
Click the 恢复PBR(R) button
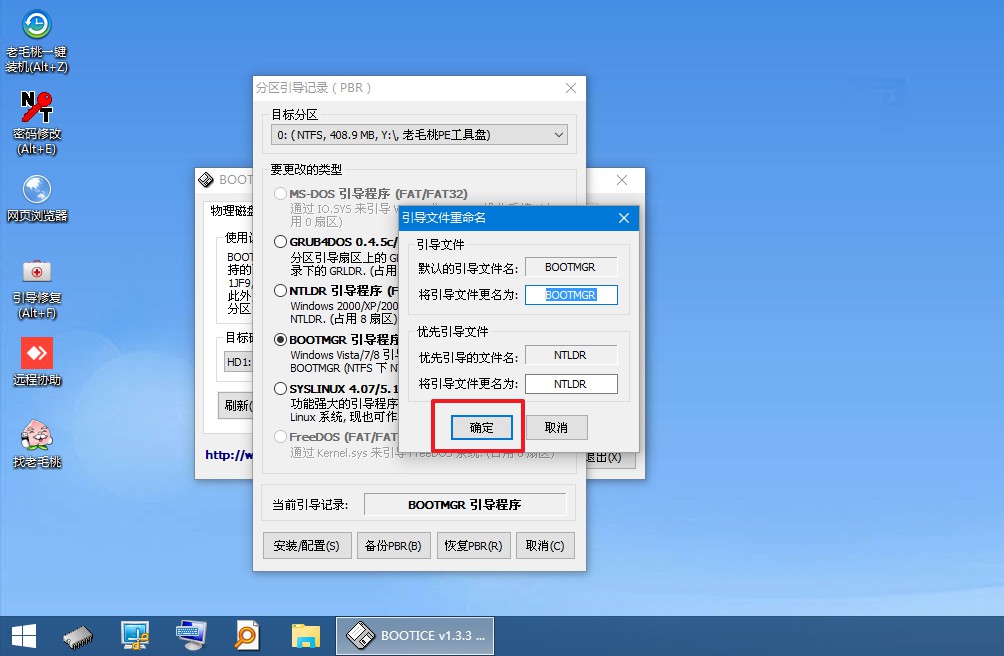[x=473, y=545]
